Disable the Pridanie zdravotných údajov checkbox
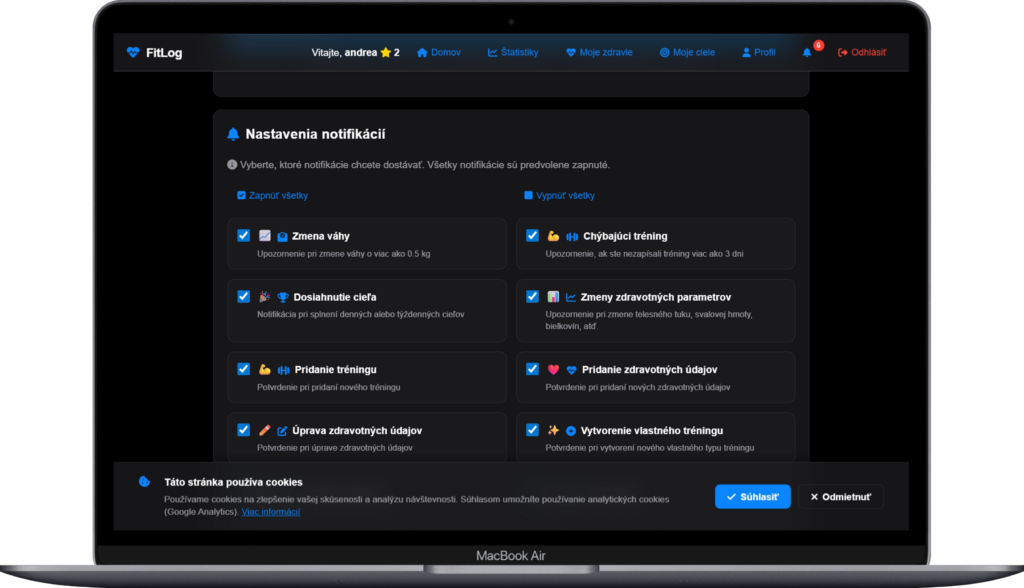This screenshot has width=1024, height=588. (x=532, y=369)
